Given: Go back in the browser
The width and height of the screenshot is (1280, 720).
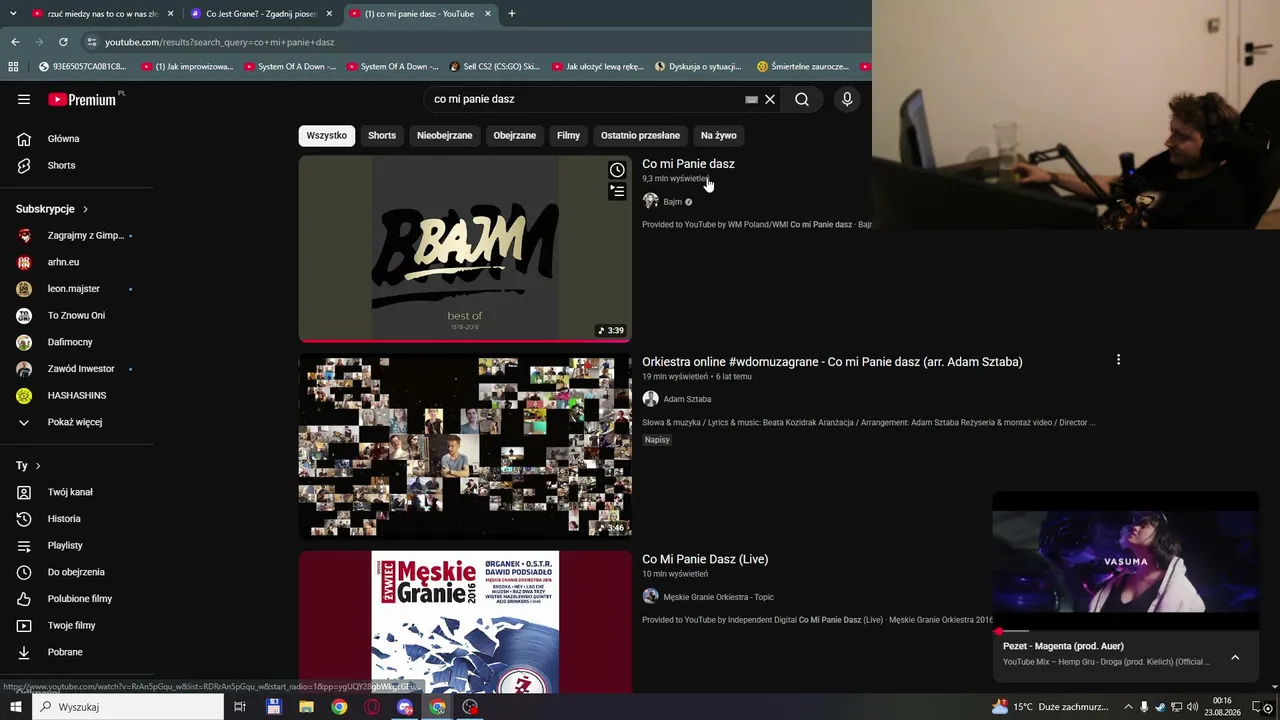Looking at the screenshot, I should 15,42.
